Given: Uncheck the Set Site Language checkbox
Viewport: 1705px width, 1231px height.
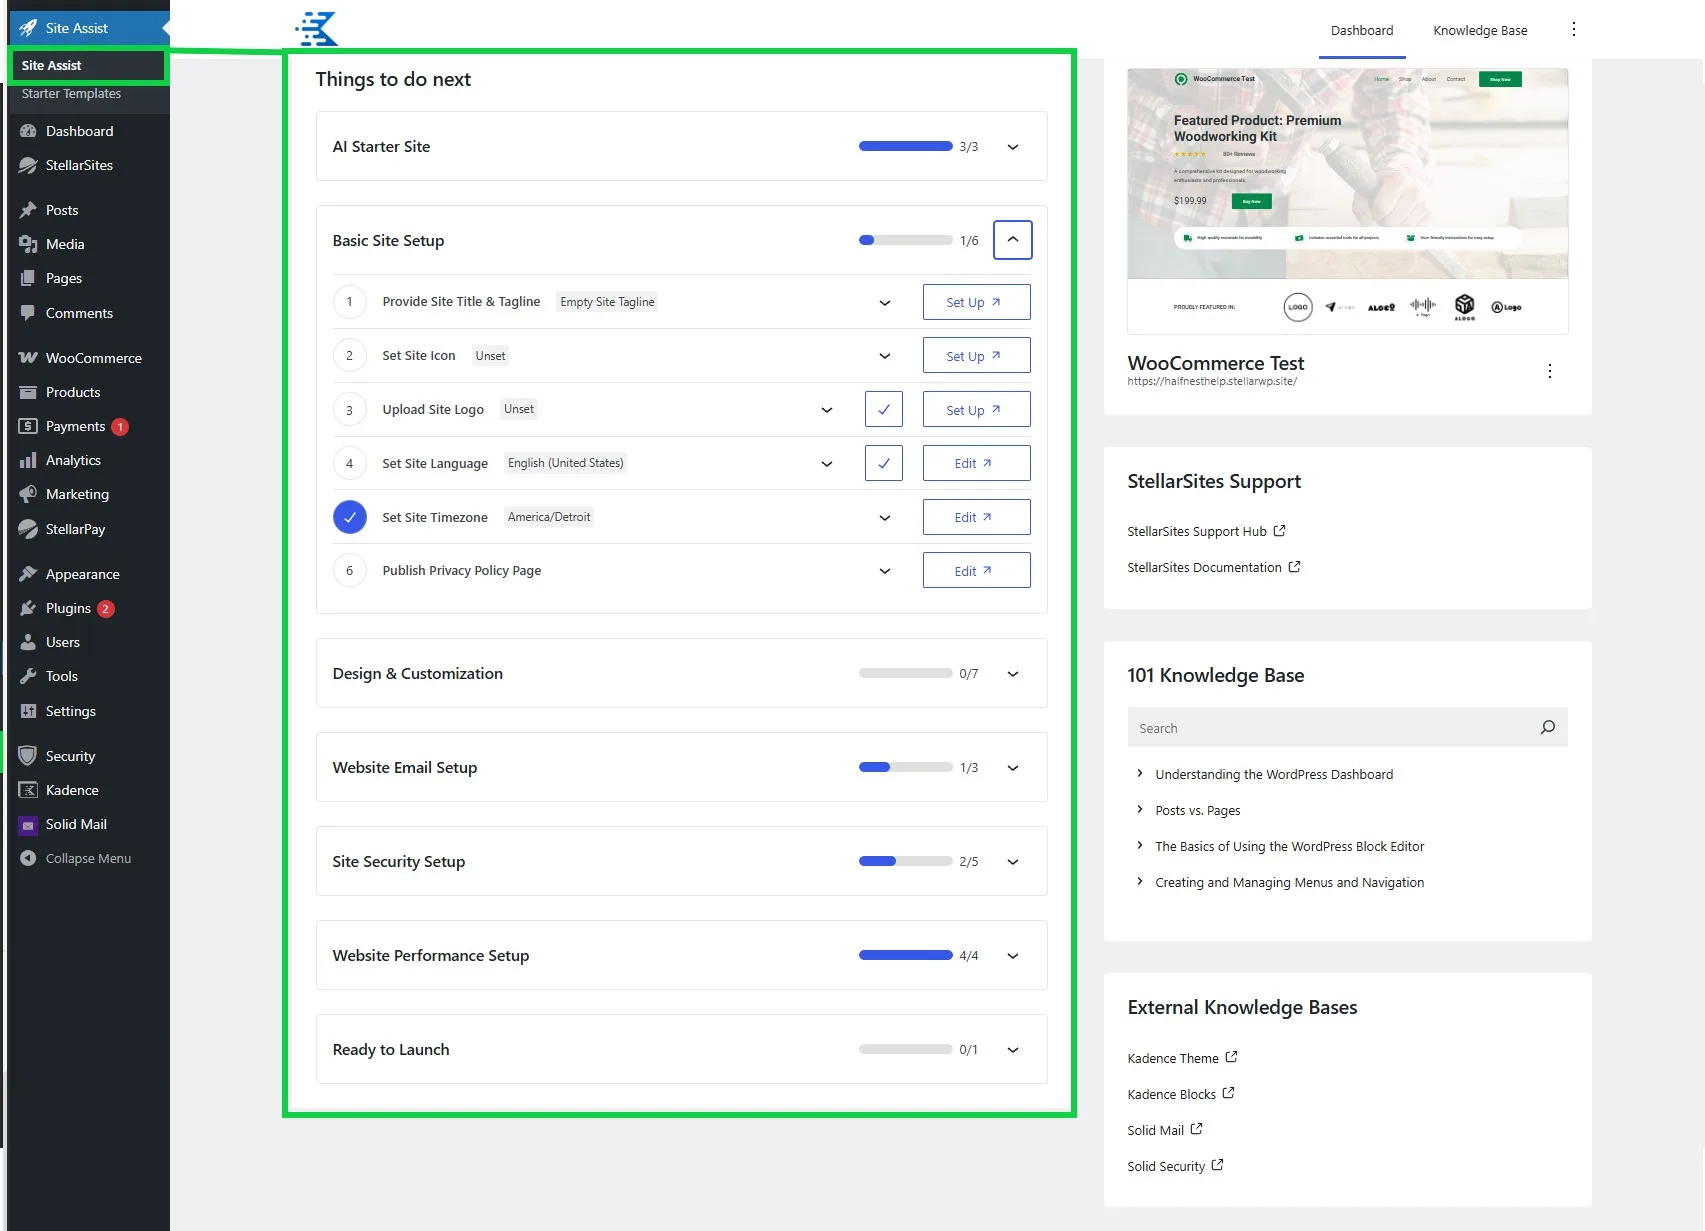Looking at the screenshot, I should point(883,463).
